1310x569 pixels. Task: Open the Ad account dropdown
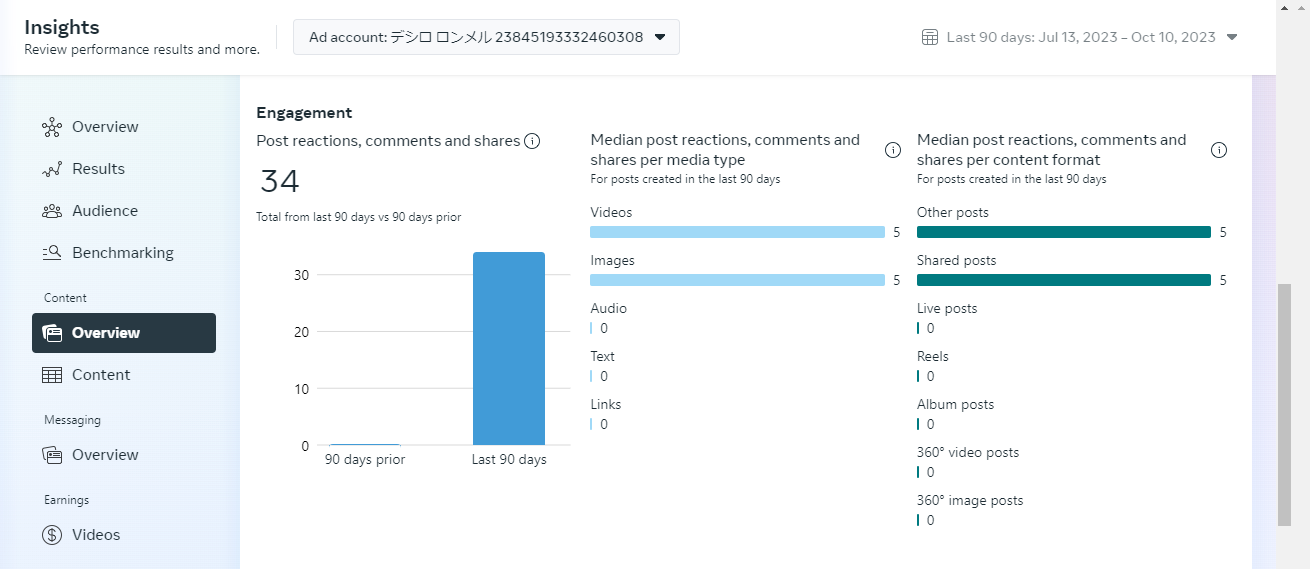[x=486, y=38]
